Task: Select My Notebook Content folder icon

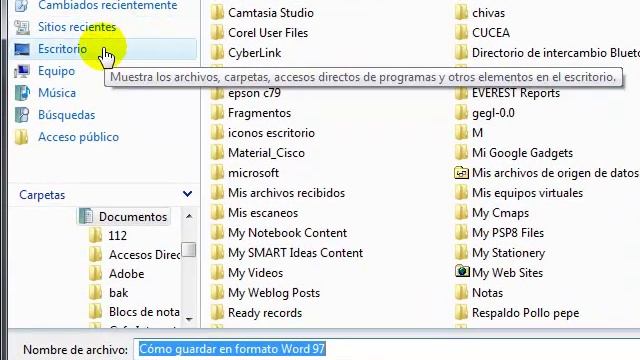Action: [218, 233]
